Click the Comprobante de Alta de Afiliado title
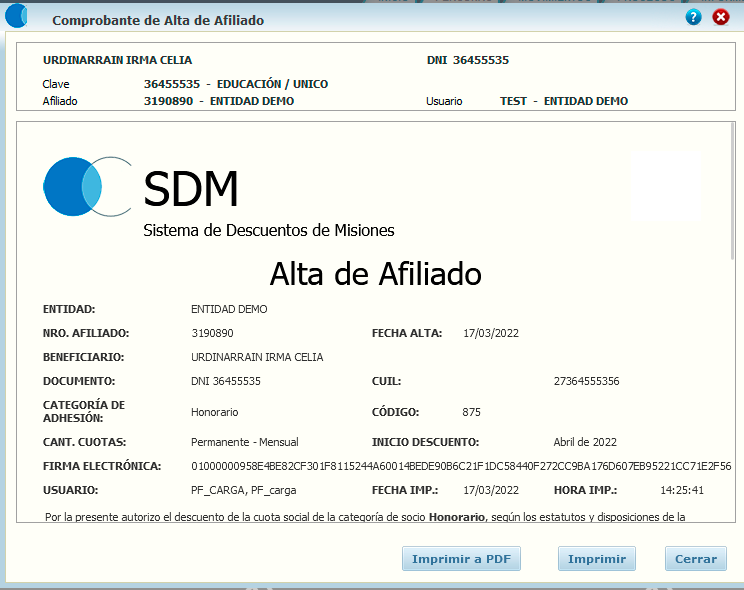The image size is (744, 590). 158,20
